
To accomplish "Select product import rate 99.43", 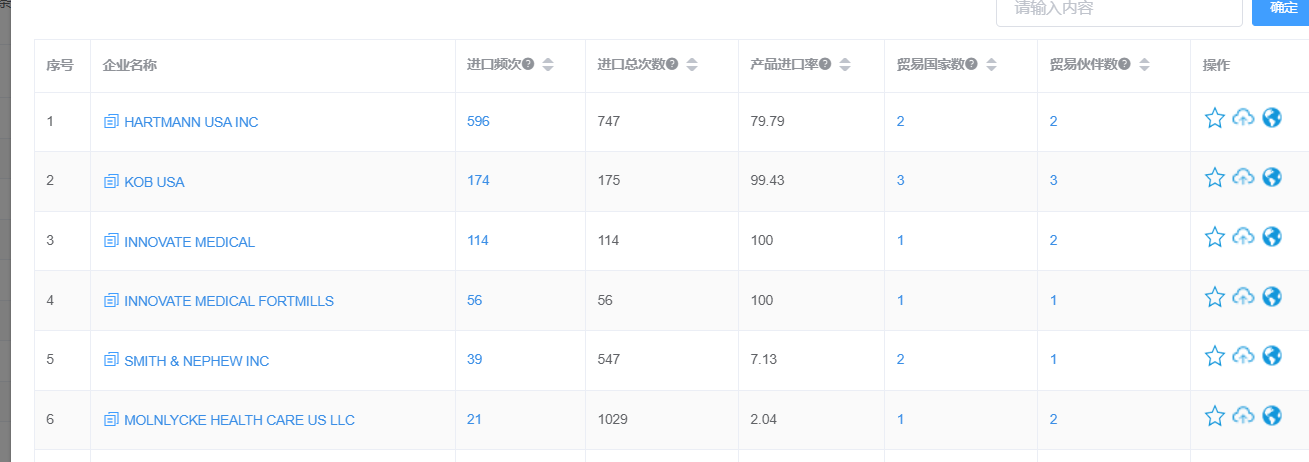I will (767, 181).
